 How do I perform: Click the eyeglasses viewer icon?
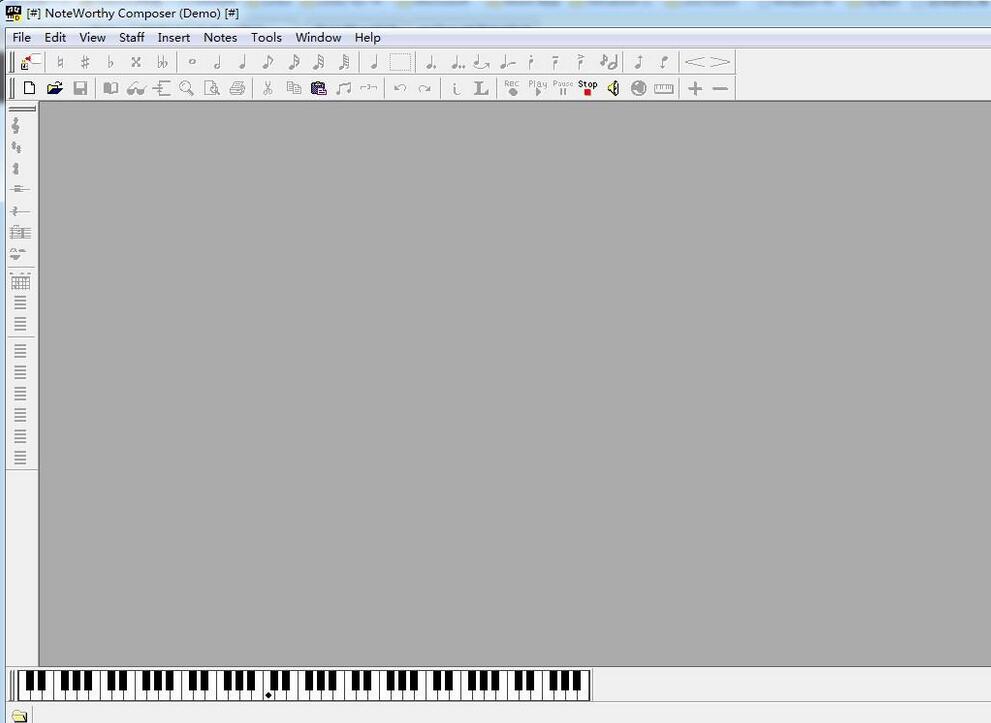click(x=136, y=88)
